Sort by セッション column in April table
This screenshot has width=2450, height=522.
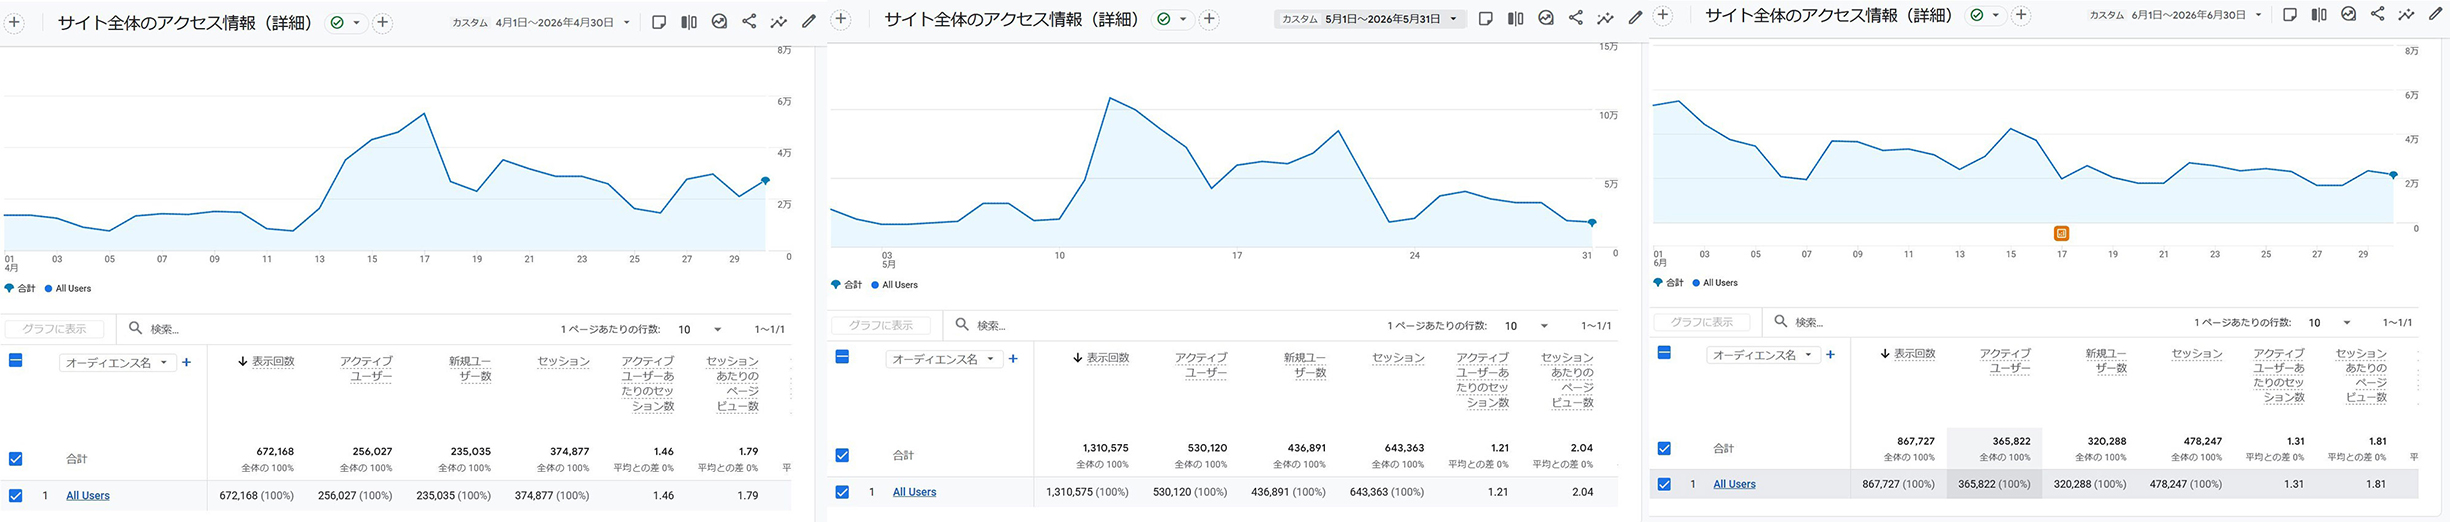(563, 361)
